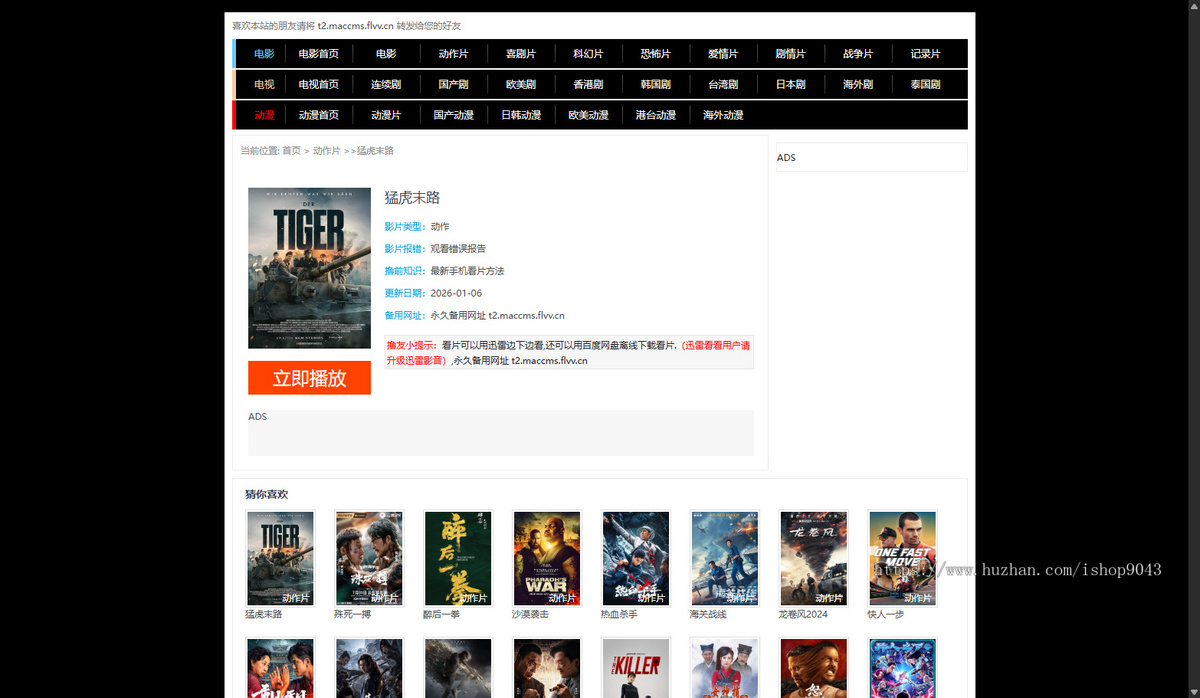Viewport: 1200px width, 698px height.
Task: Click 殊死一搏 title text link
Action: (352, 614)
